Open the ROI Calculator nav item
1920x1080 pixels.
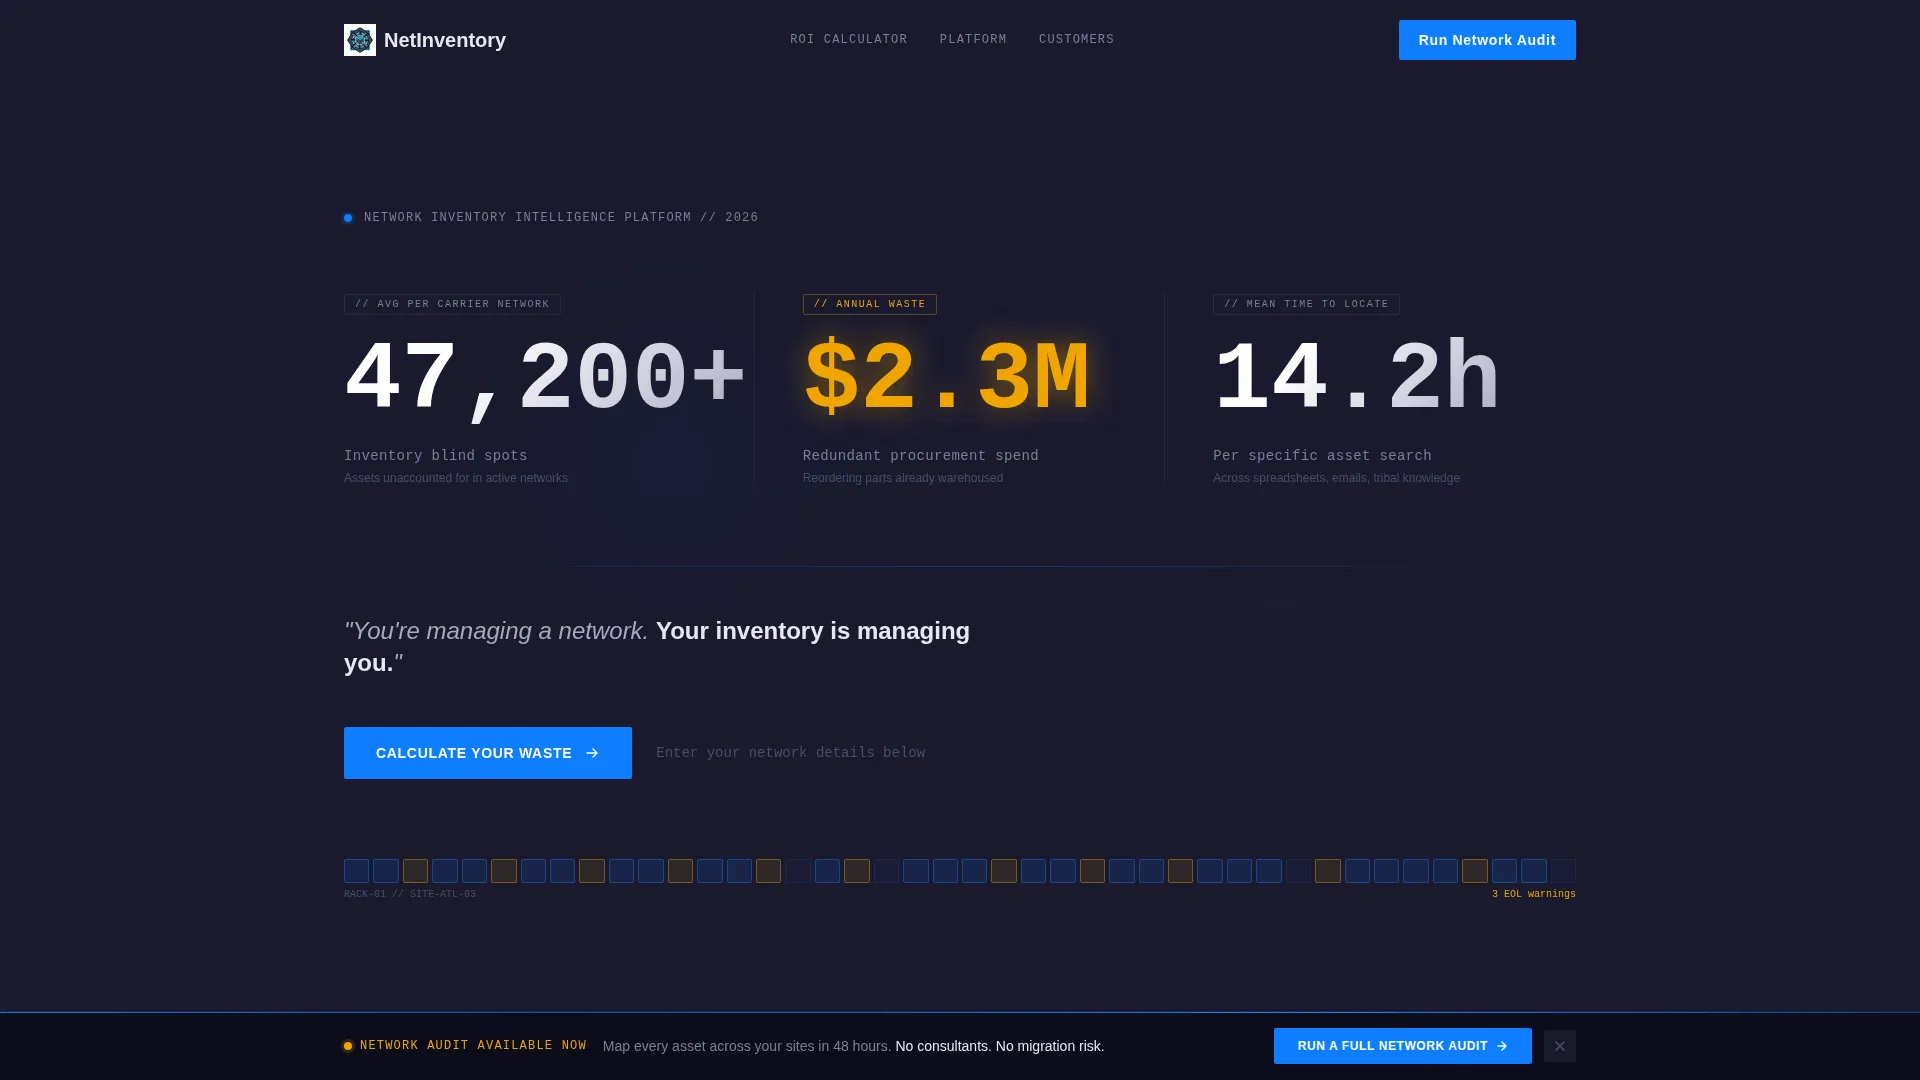pyautogui.click(x=849, y=40)
